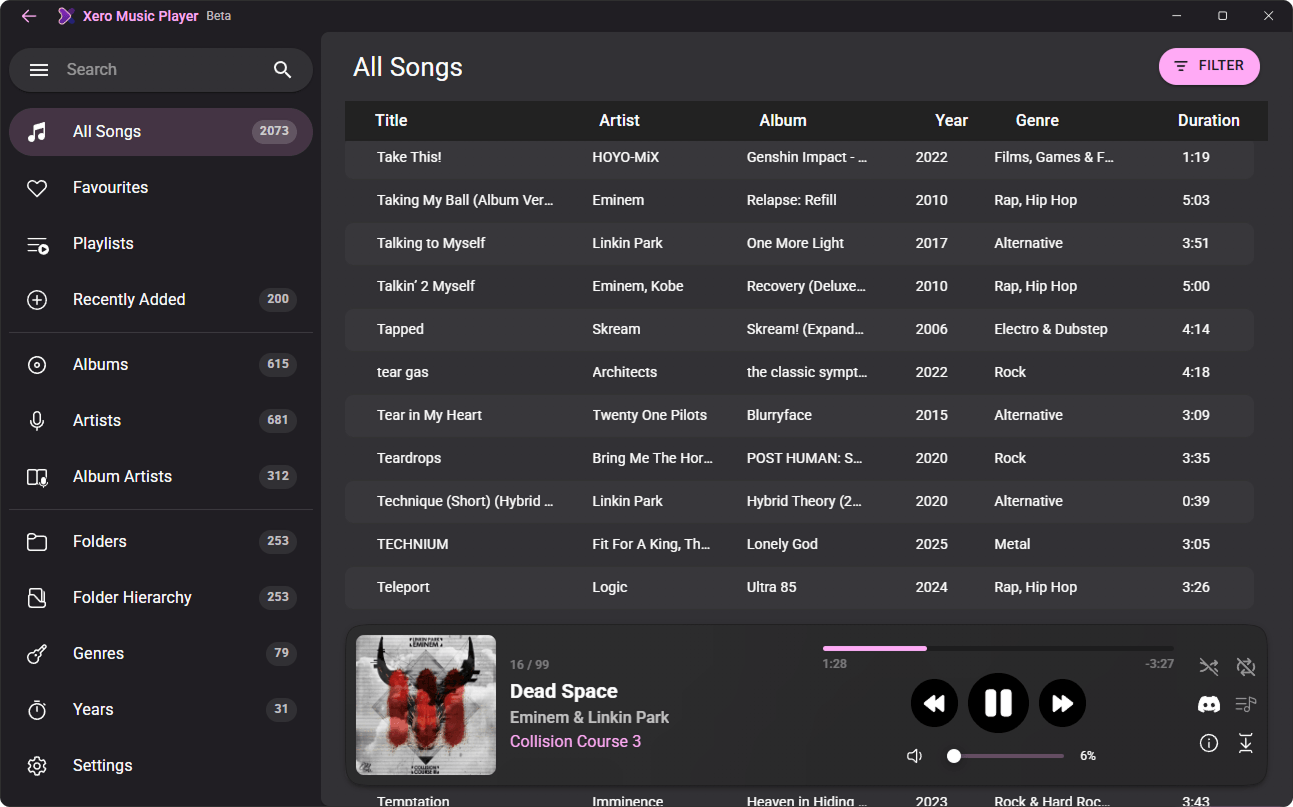Click the FILTER button
Viewport: 1293px width, 807px height.
[1209, 66]
